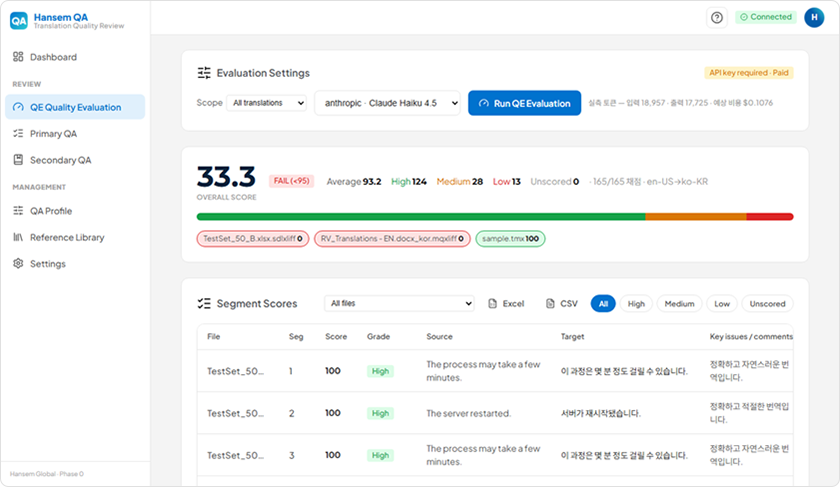Click the Evaluation Settings sliders icon

(204, 73)
